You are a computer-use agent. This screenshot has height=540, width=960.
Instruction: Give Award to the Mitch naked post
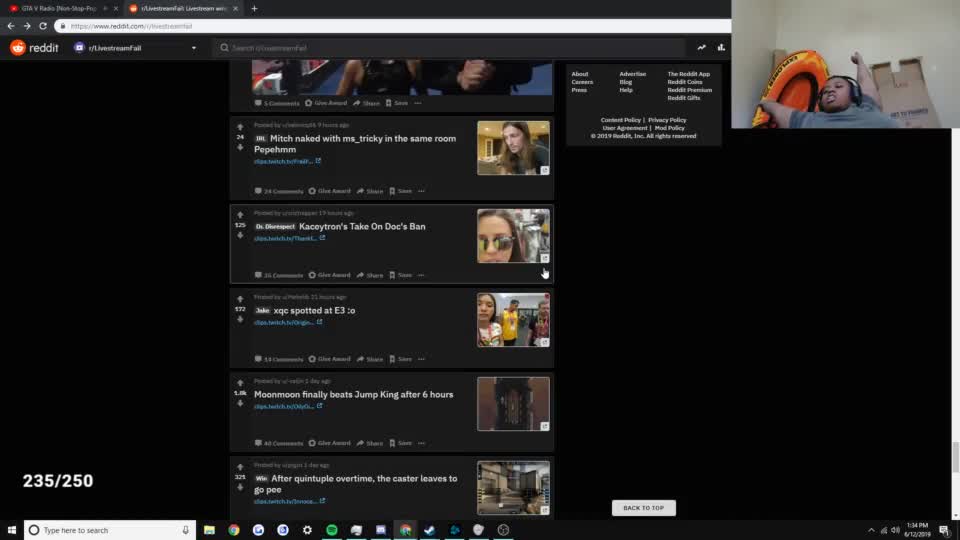[329, 191]
